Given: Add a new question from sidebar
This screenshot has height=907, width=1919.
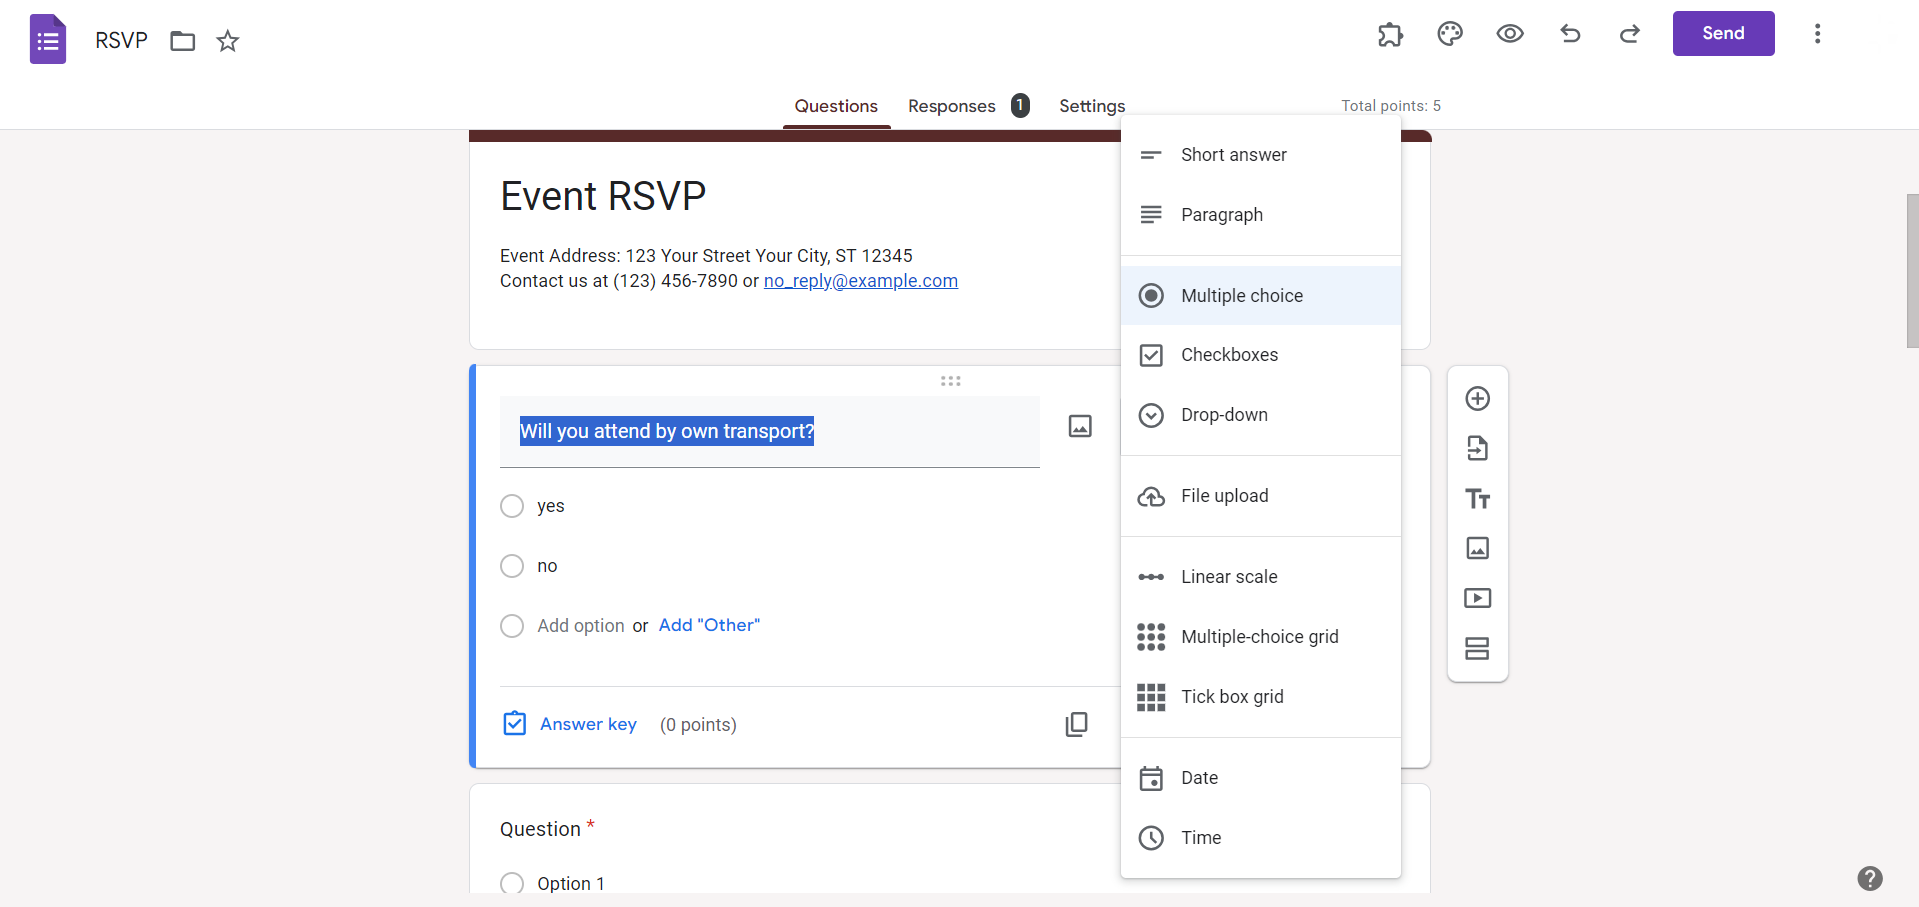Looking at the screenshot, I should (x=1477, y=399).
